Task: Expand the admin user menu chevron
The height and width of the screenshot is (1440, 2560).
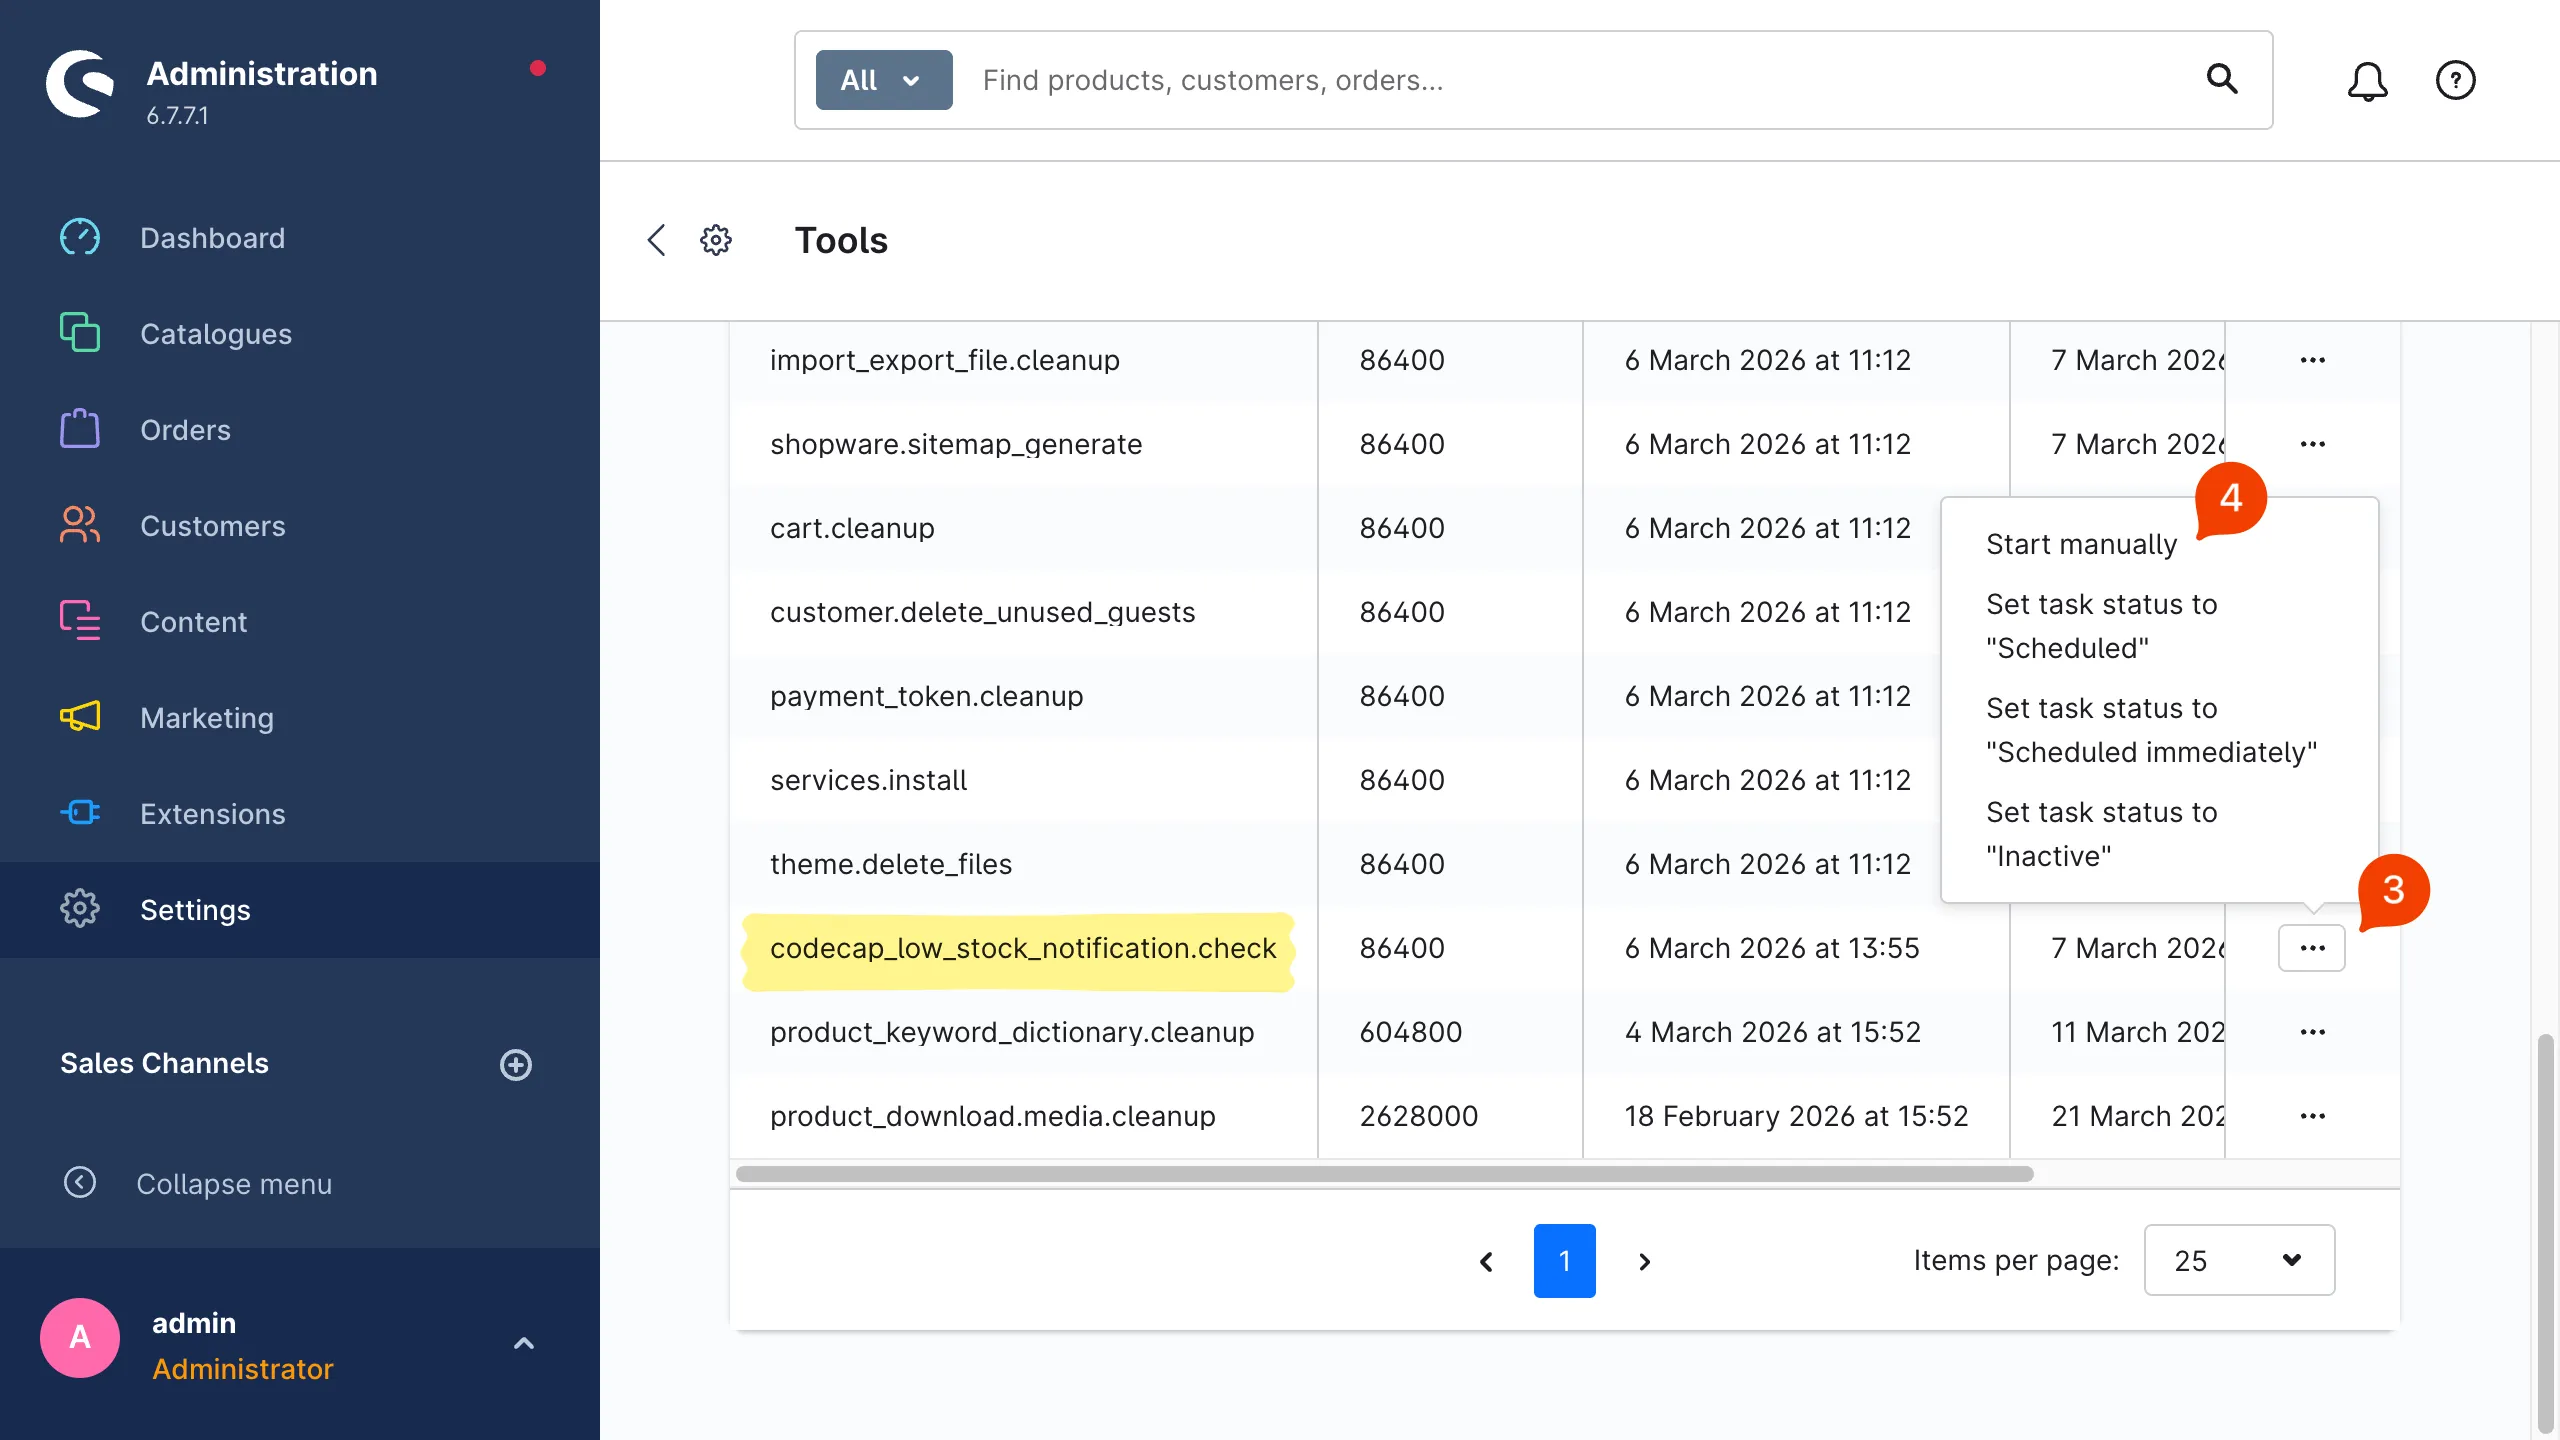Action: pos(524,1343)
